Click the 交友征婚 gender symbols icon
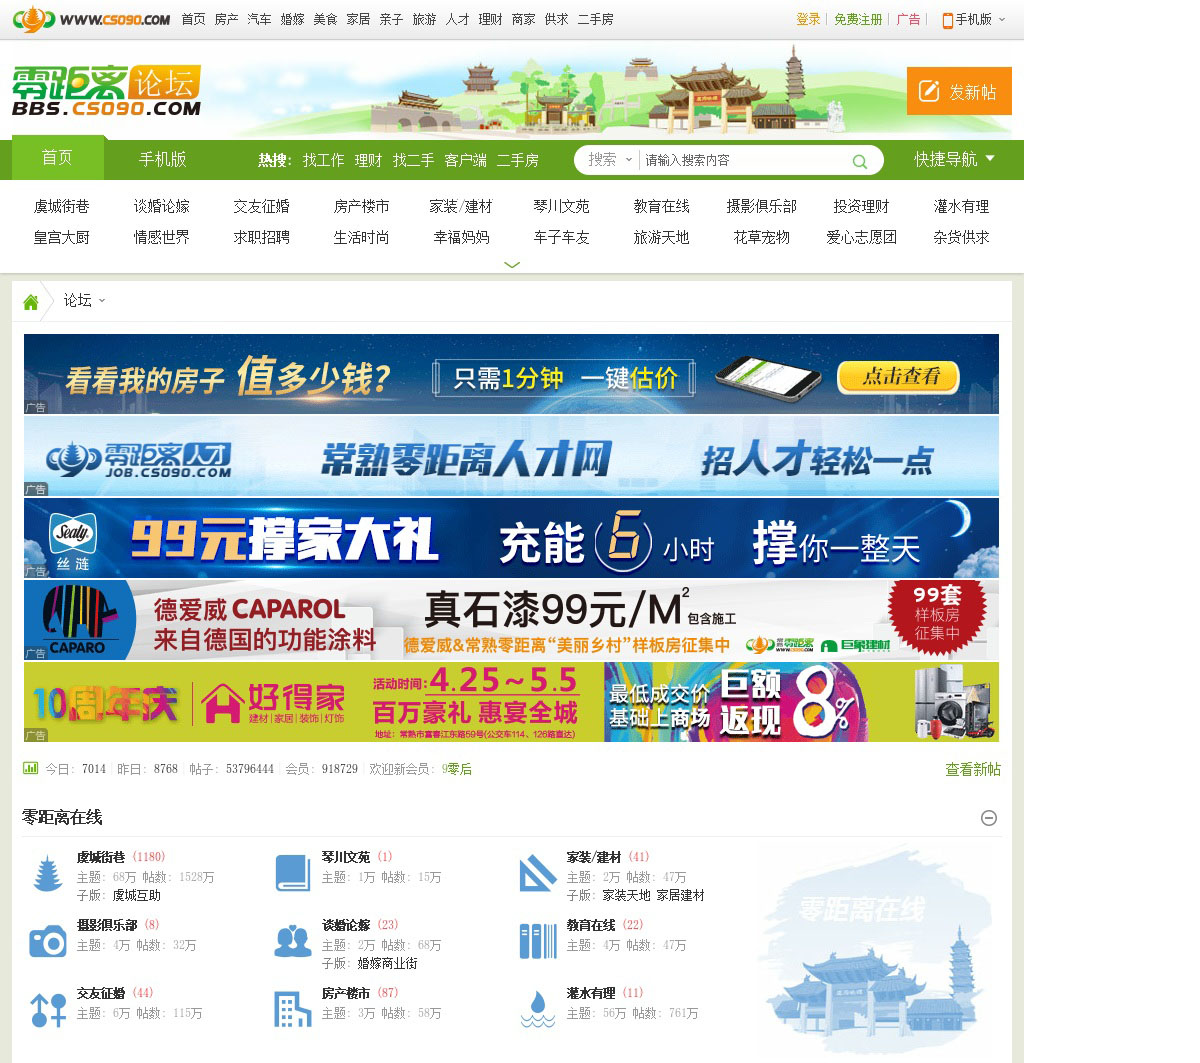Viewport: 1200px width, 1063px height. click(48, 1009)
